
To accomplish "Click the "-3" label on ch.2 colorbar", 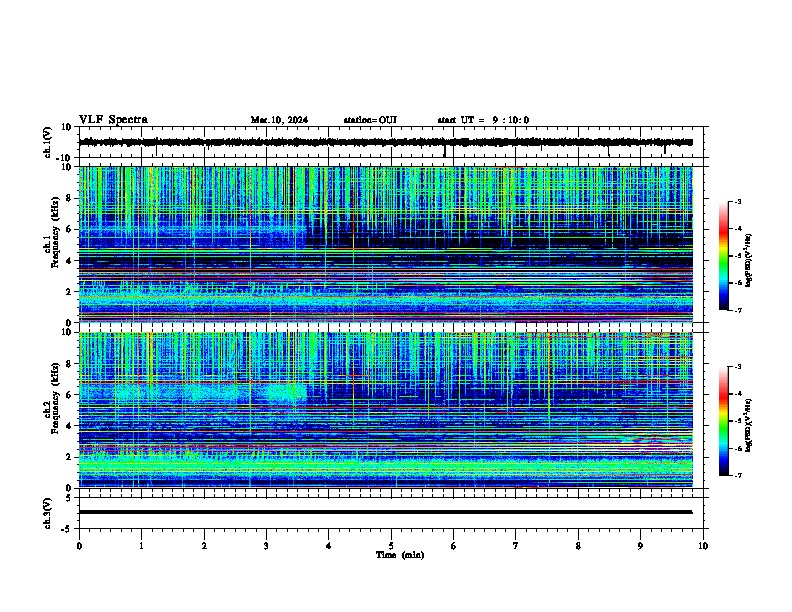I will 738,367.
